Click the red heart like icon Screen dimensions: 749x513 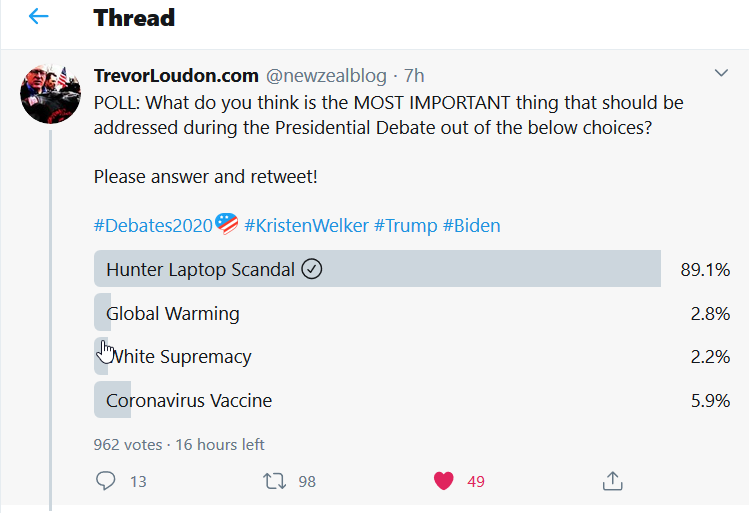444,481
